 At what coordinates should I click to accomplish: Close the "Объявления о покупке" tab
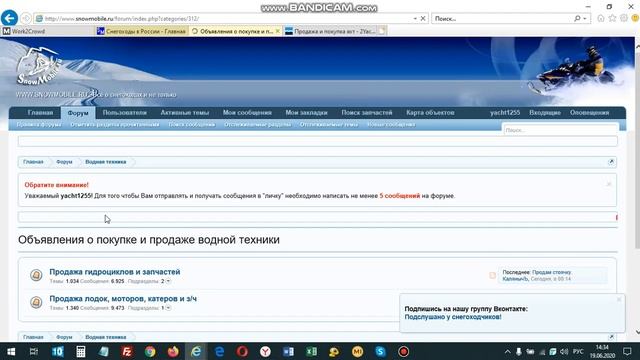pyautogui.click(x=278, y=31)
